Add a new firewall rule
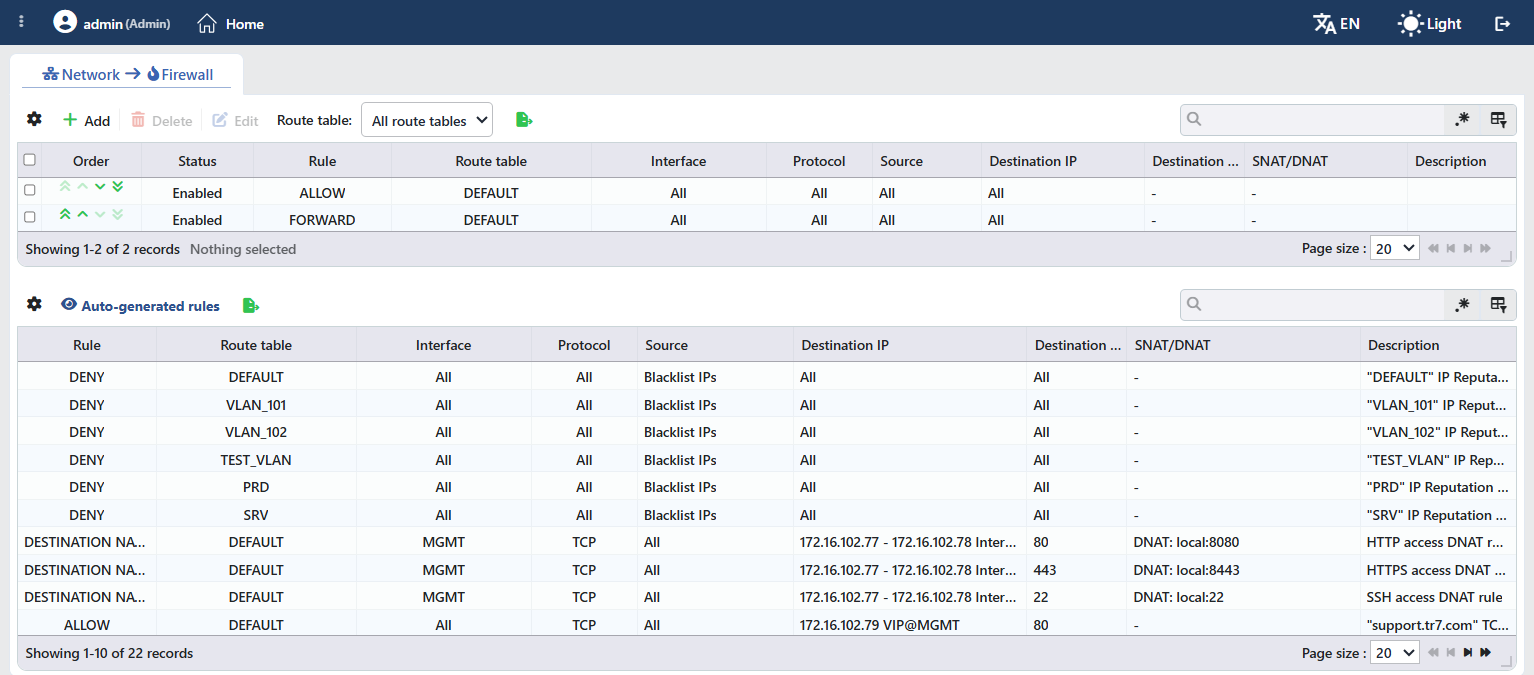Viewport: 1534px width, 675px height. (86, 120)
